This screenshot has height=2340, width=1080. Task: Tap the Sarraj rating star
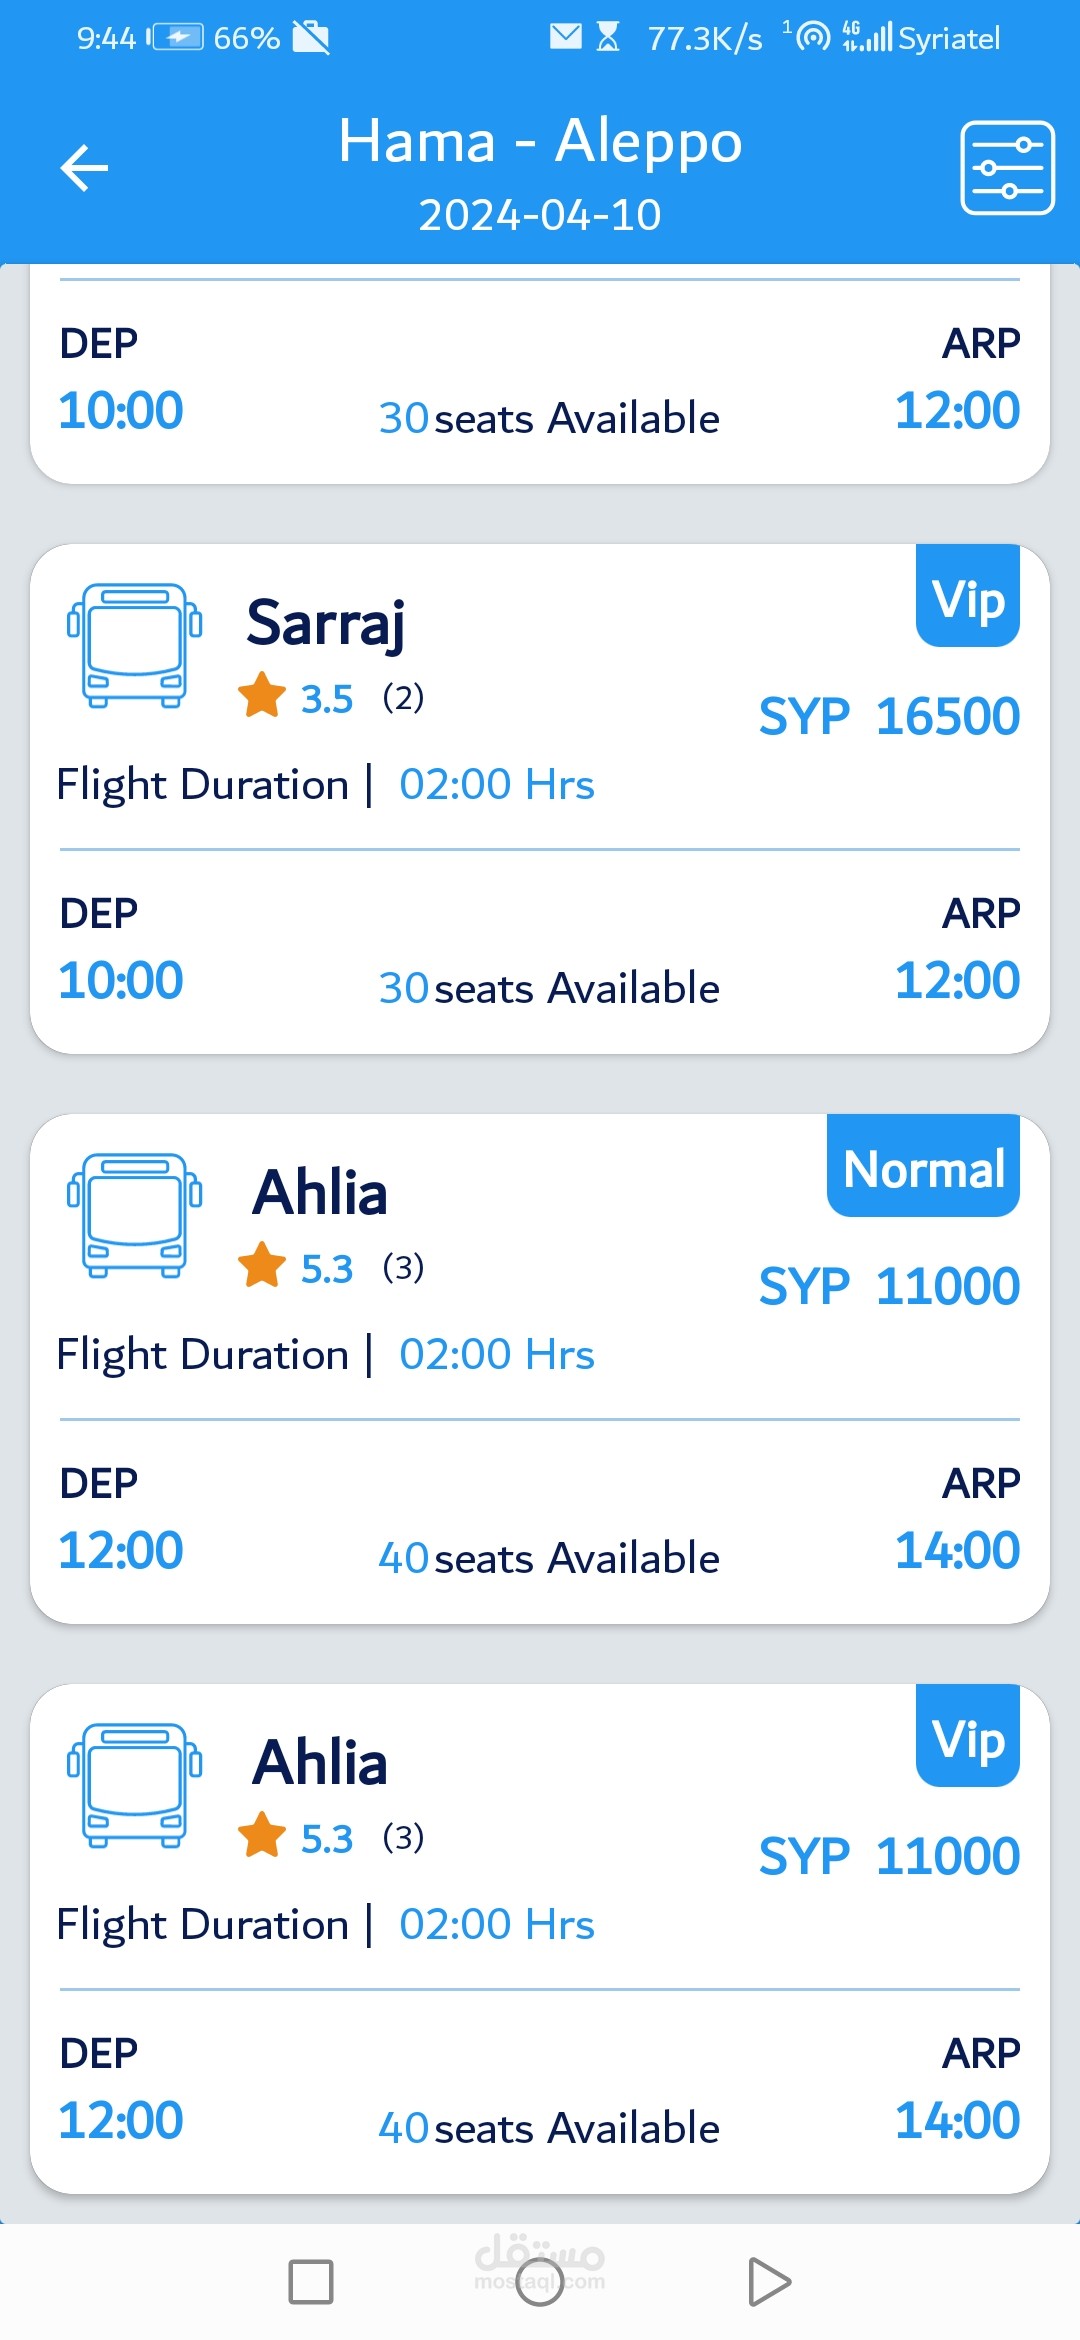pos(262,695)
